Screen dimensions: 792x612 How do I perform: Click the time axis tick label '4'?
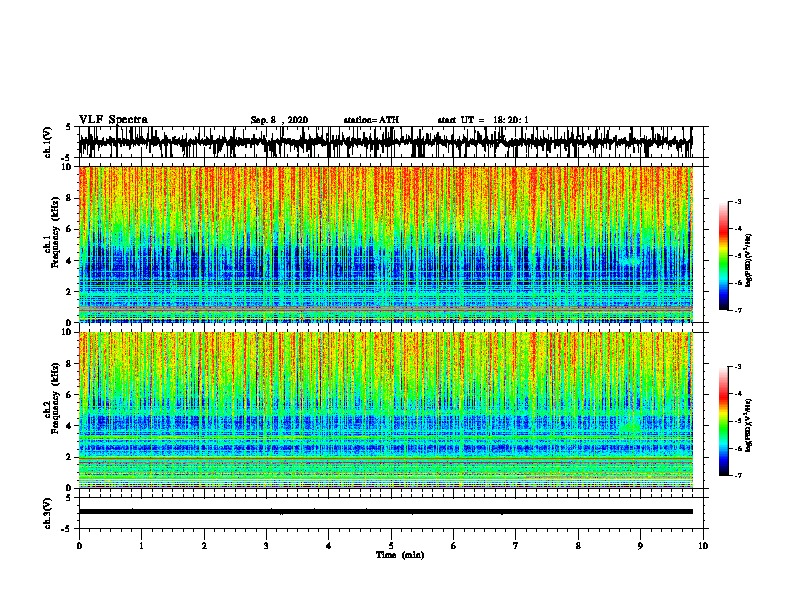pos(329,546)
